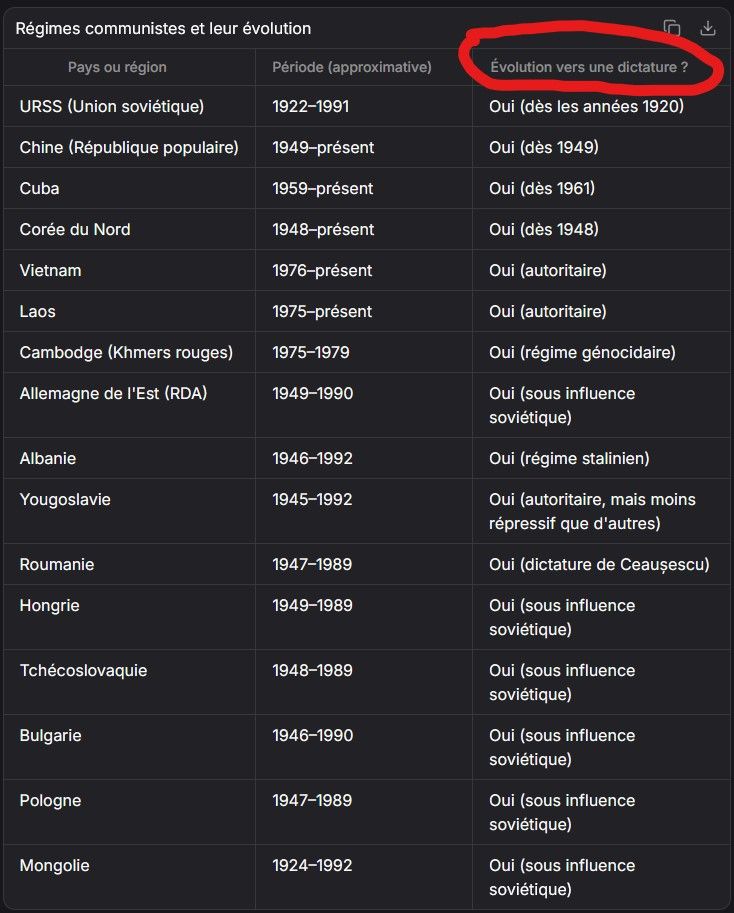Click the '1924–1992' period for Mongolie
The width and height of the screenshot is (734, 913).
(x=312, y=865)
